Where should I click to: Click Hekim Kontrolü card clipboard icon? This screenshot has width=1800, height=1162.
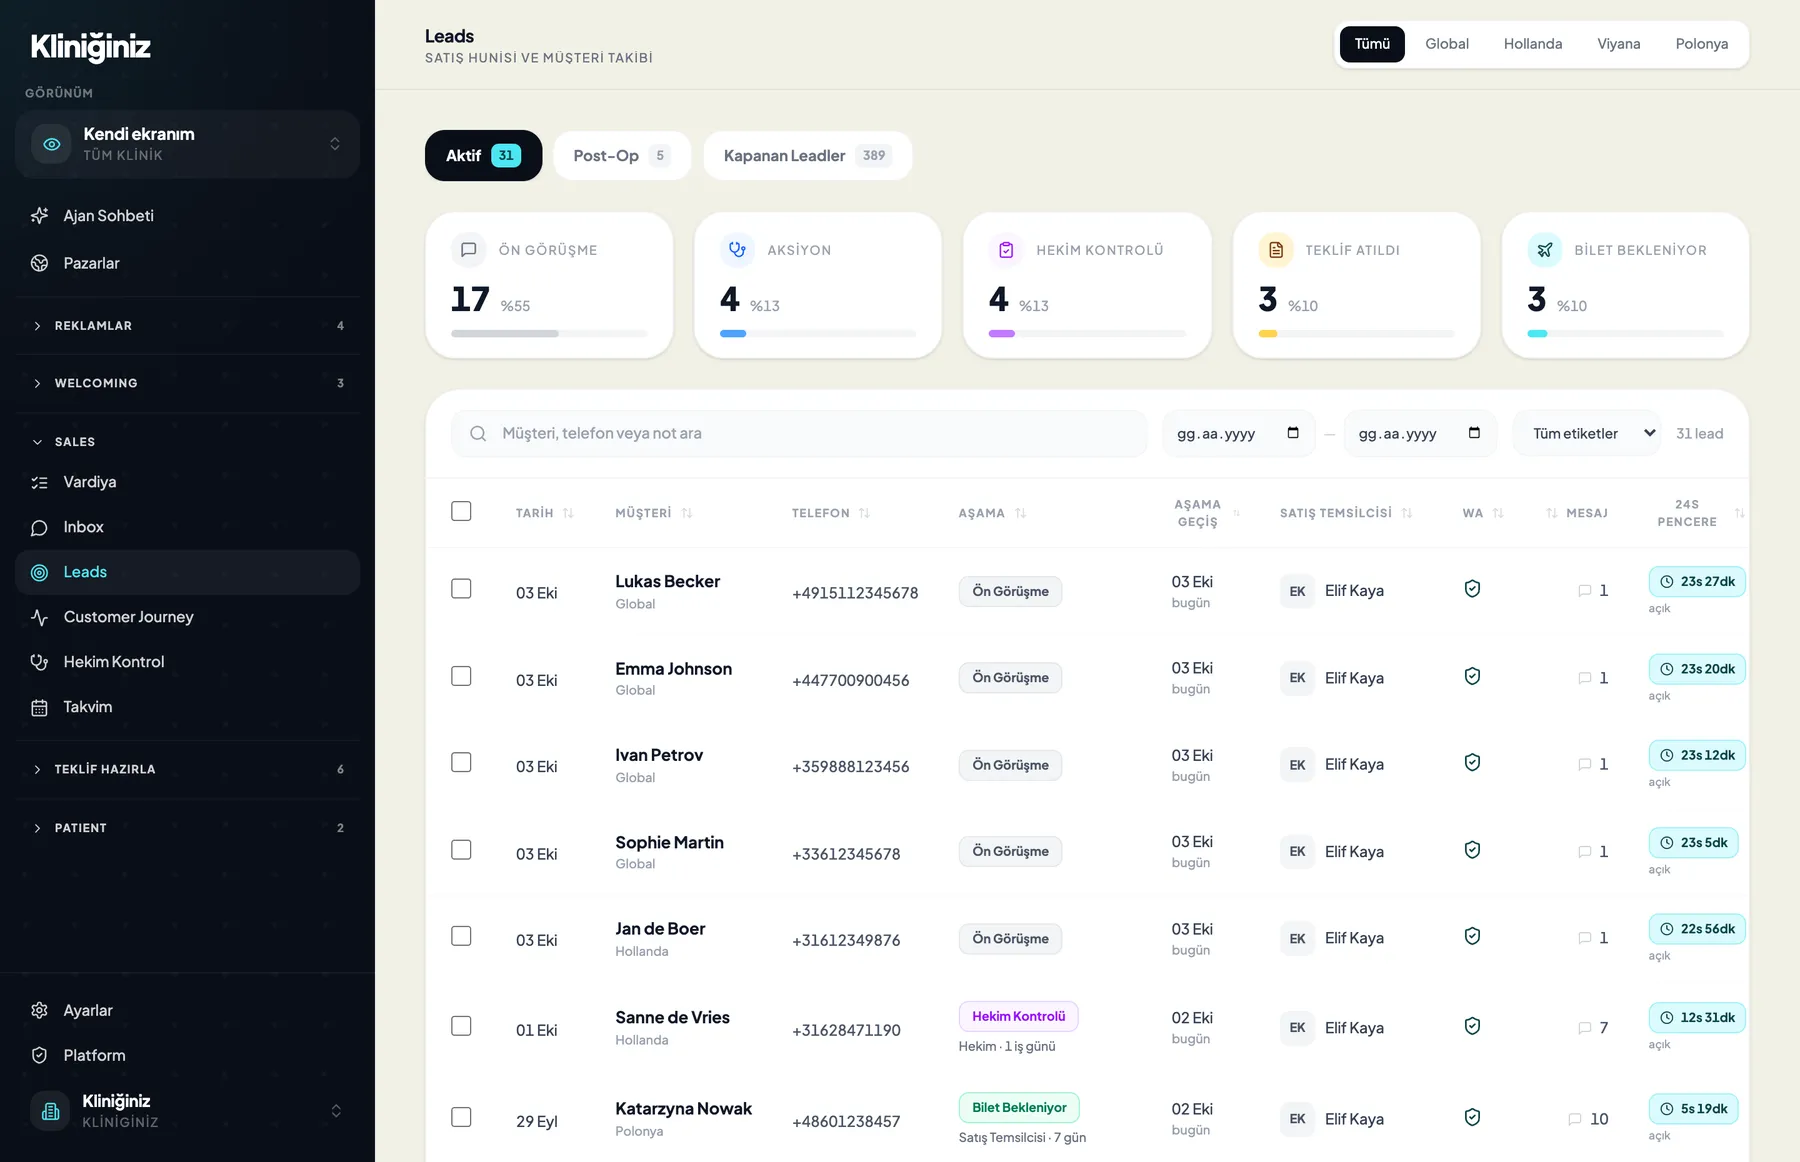coord(1006,250)
